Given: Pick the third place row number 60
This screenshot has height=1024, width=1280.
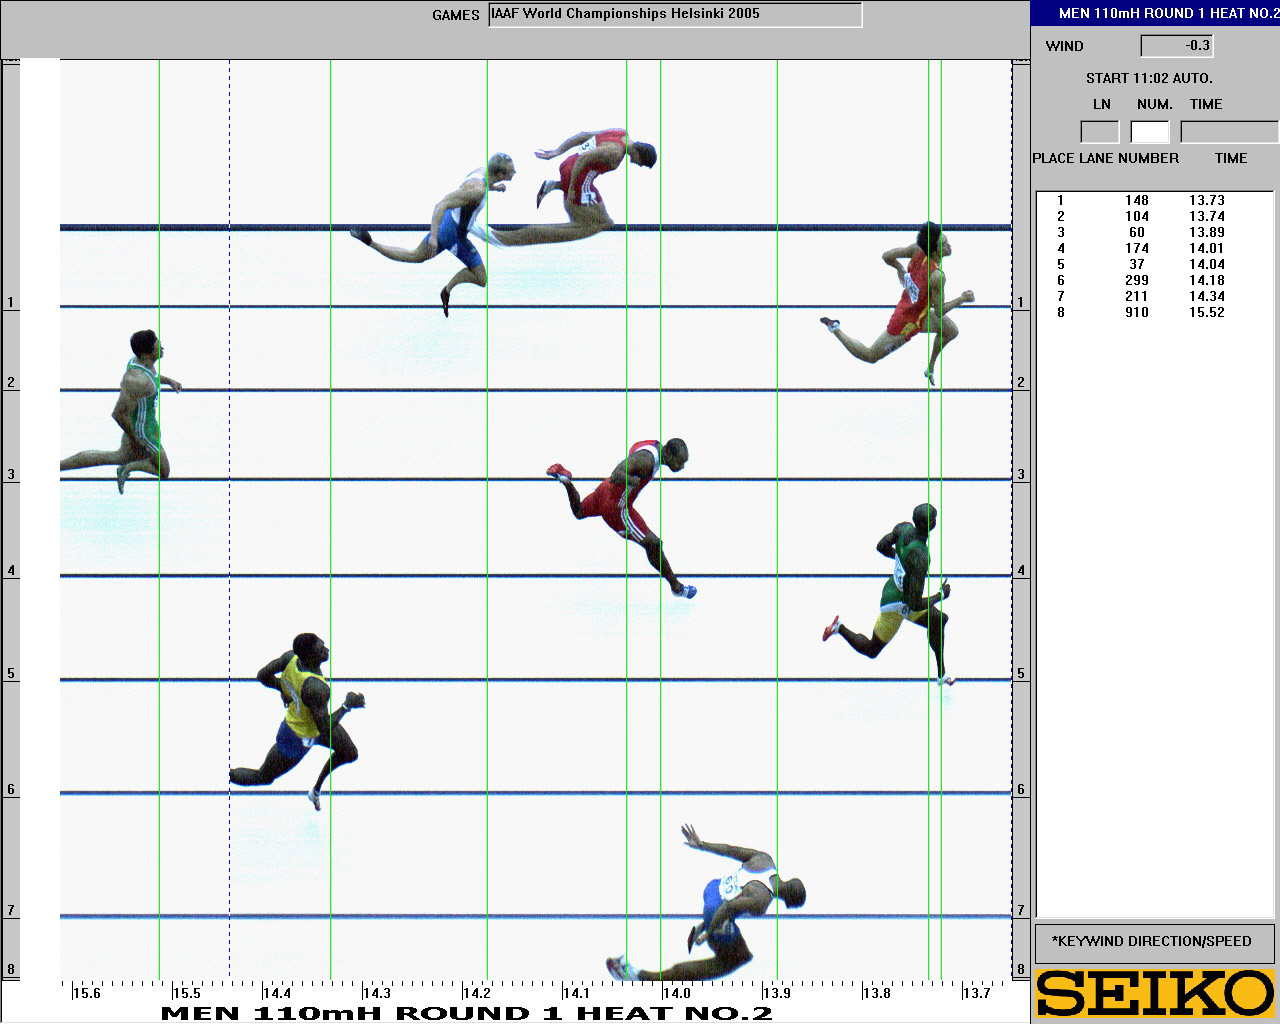Looking at the screenshot, I should (1137, 232).
